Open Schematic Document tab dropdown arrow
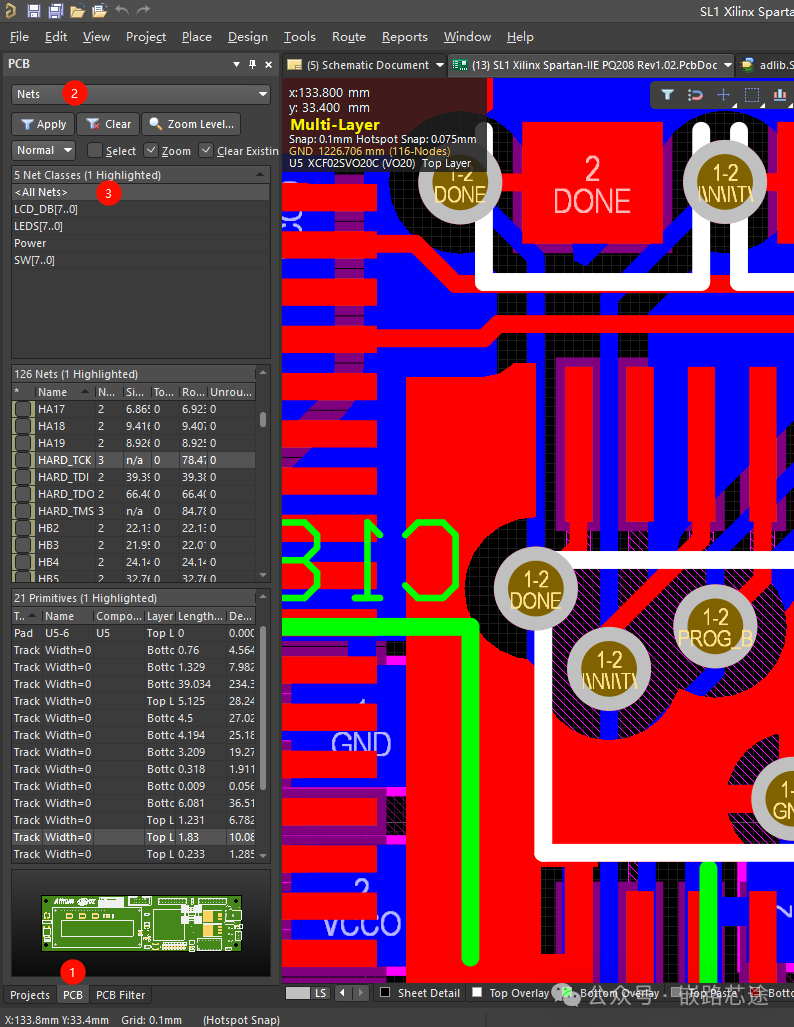Viewport: 794px width, 1027px height. pos(440,65)
